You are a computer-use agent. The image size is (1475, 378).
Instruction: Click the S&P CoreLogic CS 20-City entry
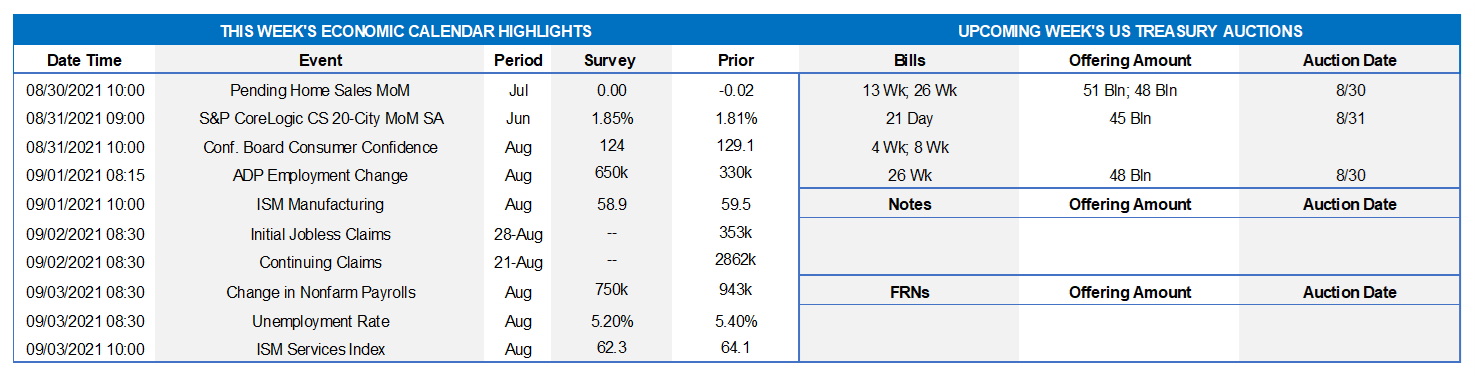click(x=320, y=118)
